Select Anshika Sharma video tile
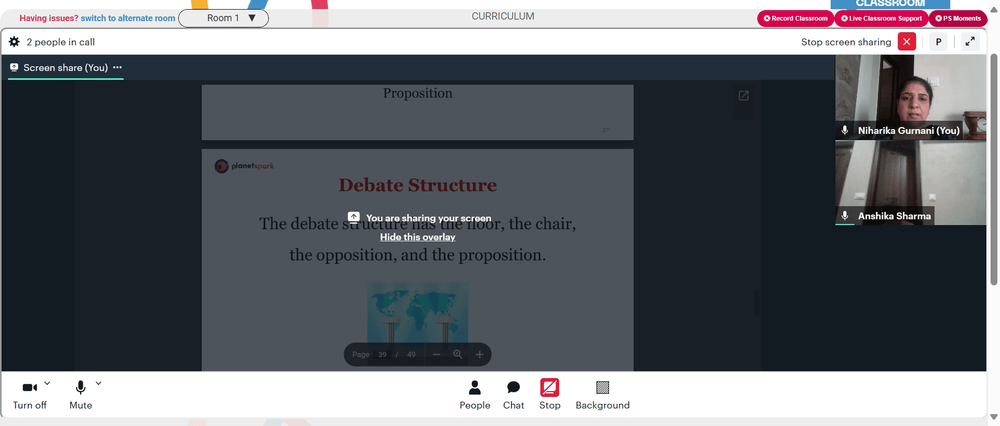1000x426 pixels. 910,183
